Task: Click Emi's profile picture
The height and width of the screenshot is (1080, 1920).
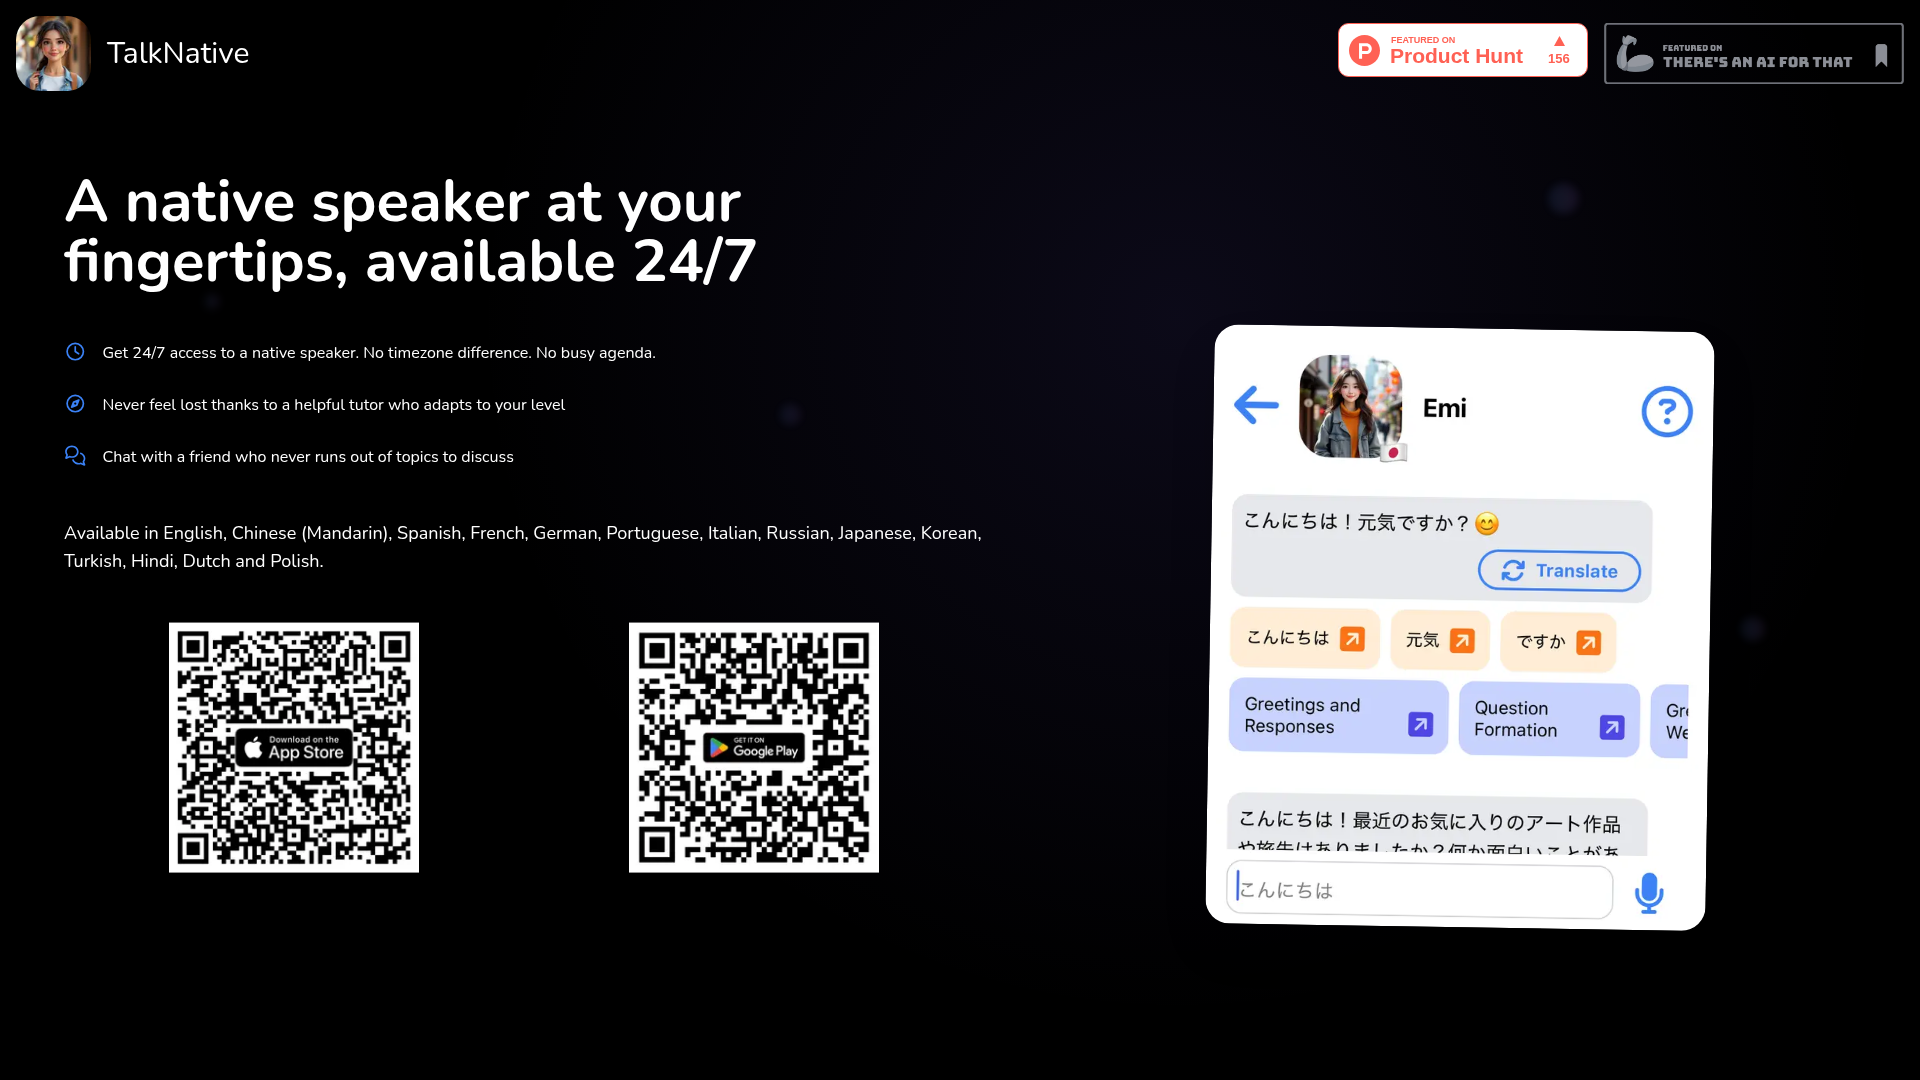Action: (x=1350, y=406)
